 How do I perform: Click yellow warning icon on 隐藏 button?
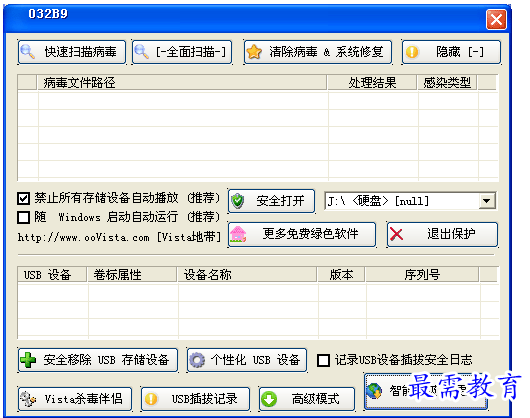(412, 52)
